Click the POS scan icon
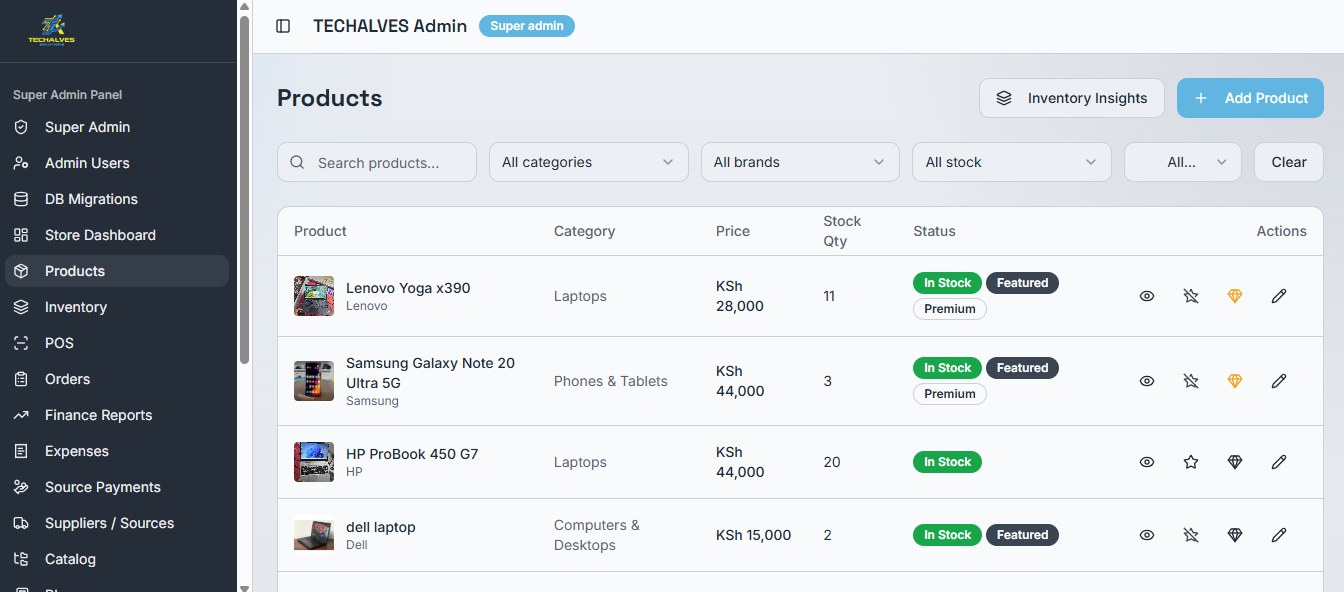The width and height of the screenshot is (1344, 592). pyautogui.click(x=21, y=343)
